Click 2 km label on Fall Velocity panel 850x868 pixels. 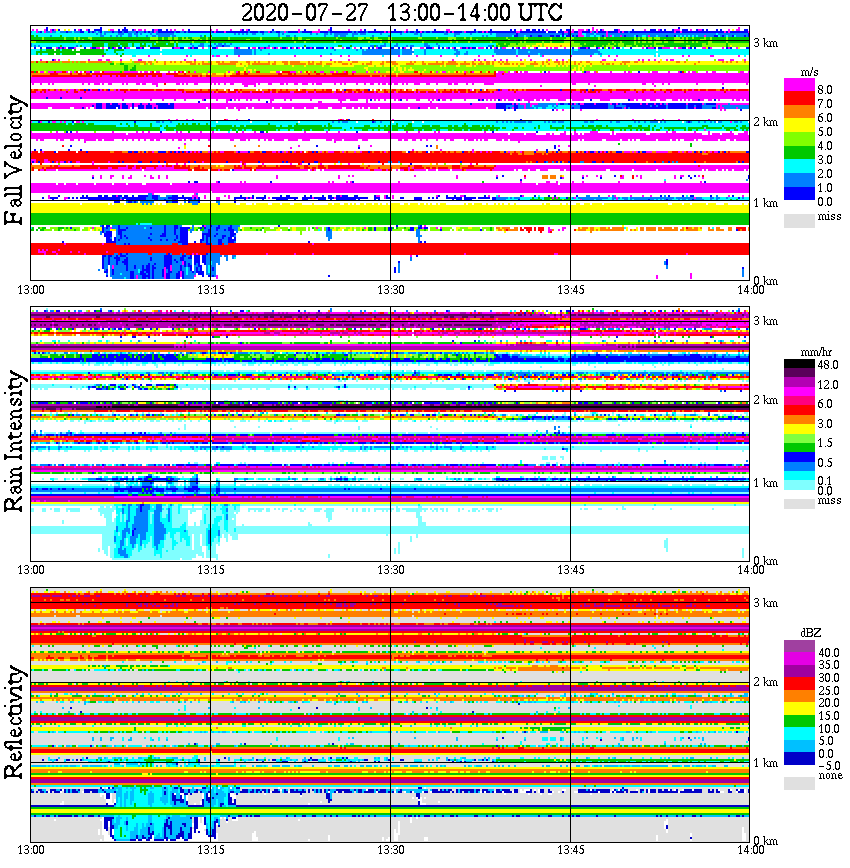(x=765, y=122)
